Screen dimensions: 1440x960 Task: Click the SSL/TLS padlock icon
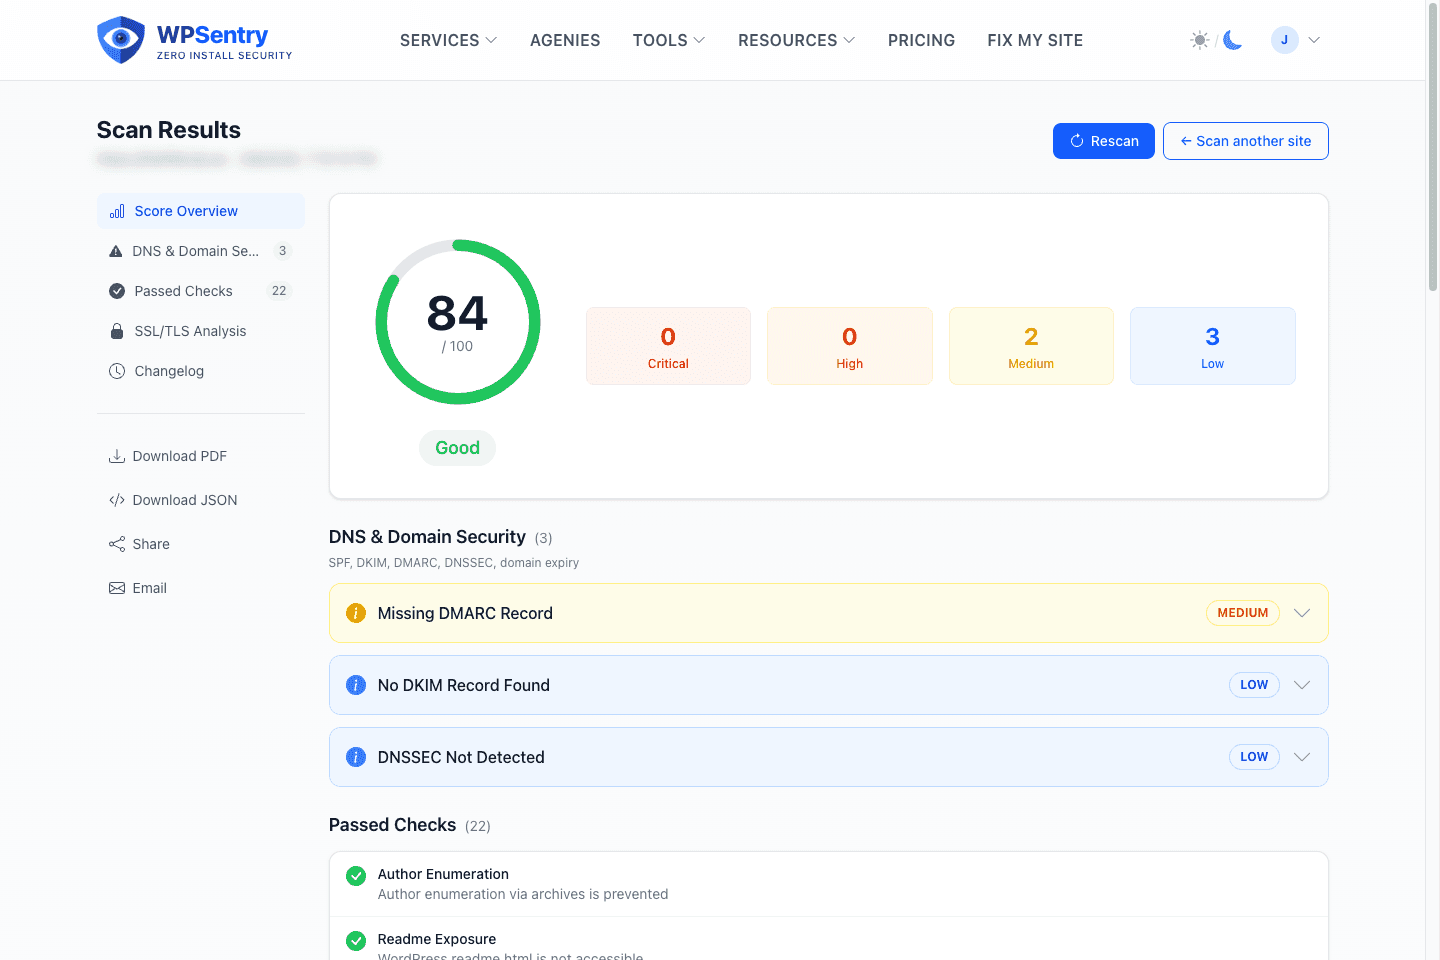tap(117, 331)
